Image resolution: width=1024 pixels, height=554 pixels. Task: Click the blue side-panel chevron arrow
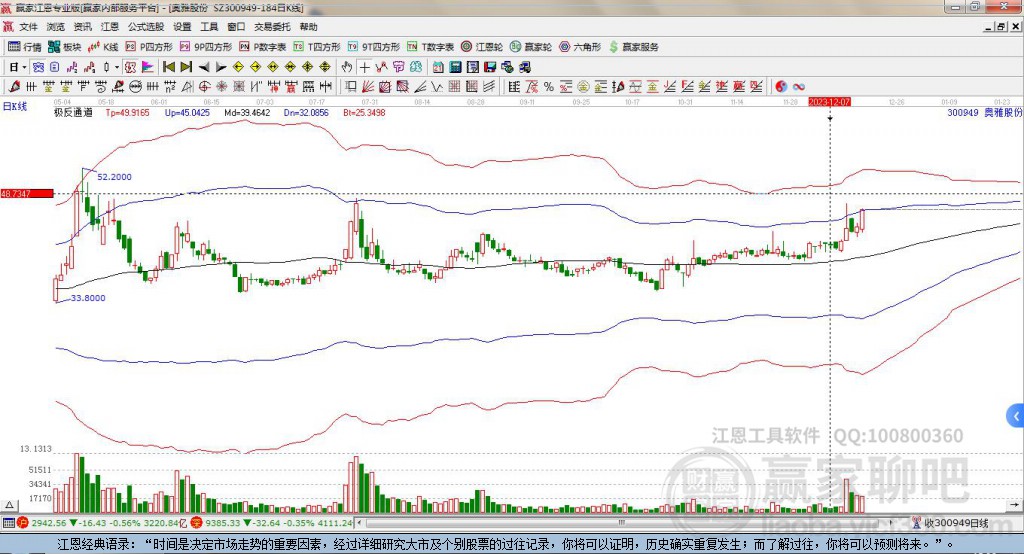point(1016,416)
